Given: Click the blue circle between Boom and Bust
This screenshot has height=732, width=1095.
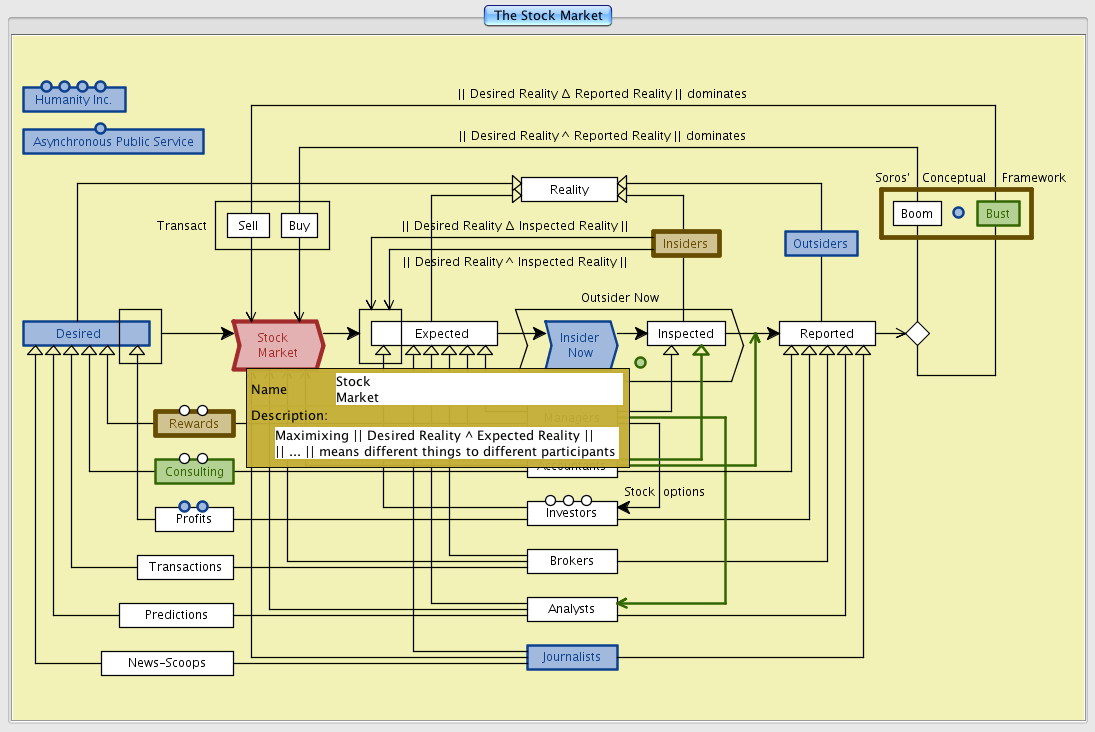Looking at the screenshot, I should pyautogui.click(x=958, y=213).
